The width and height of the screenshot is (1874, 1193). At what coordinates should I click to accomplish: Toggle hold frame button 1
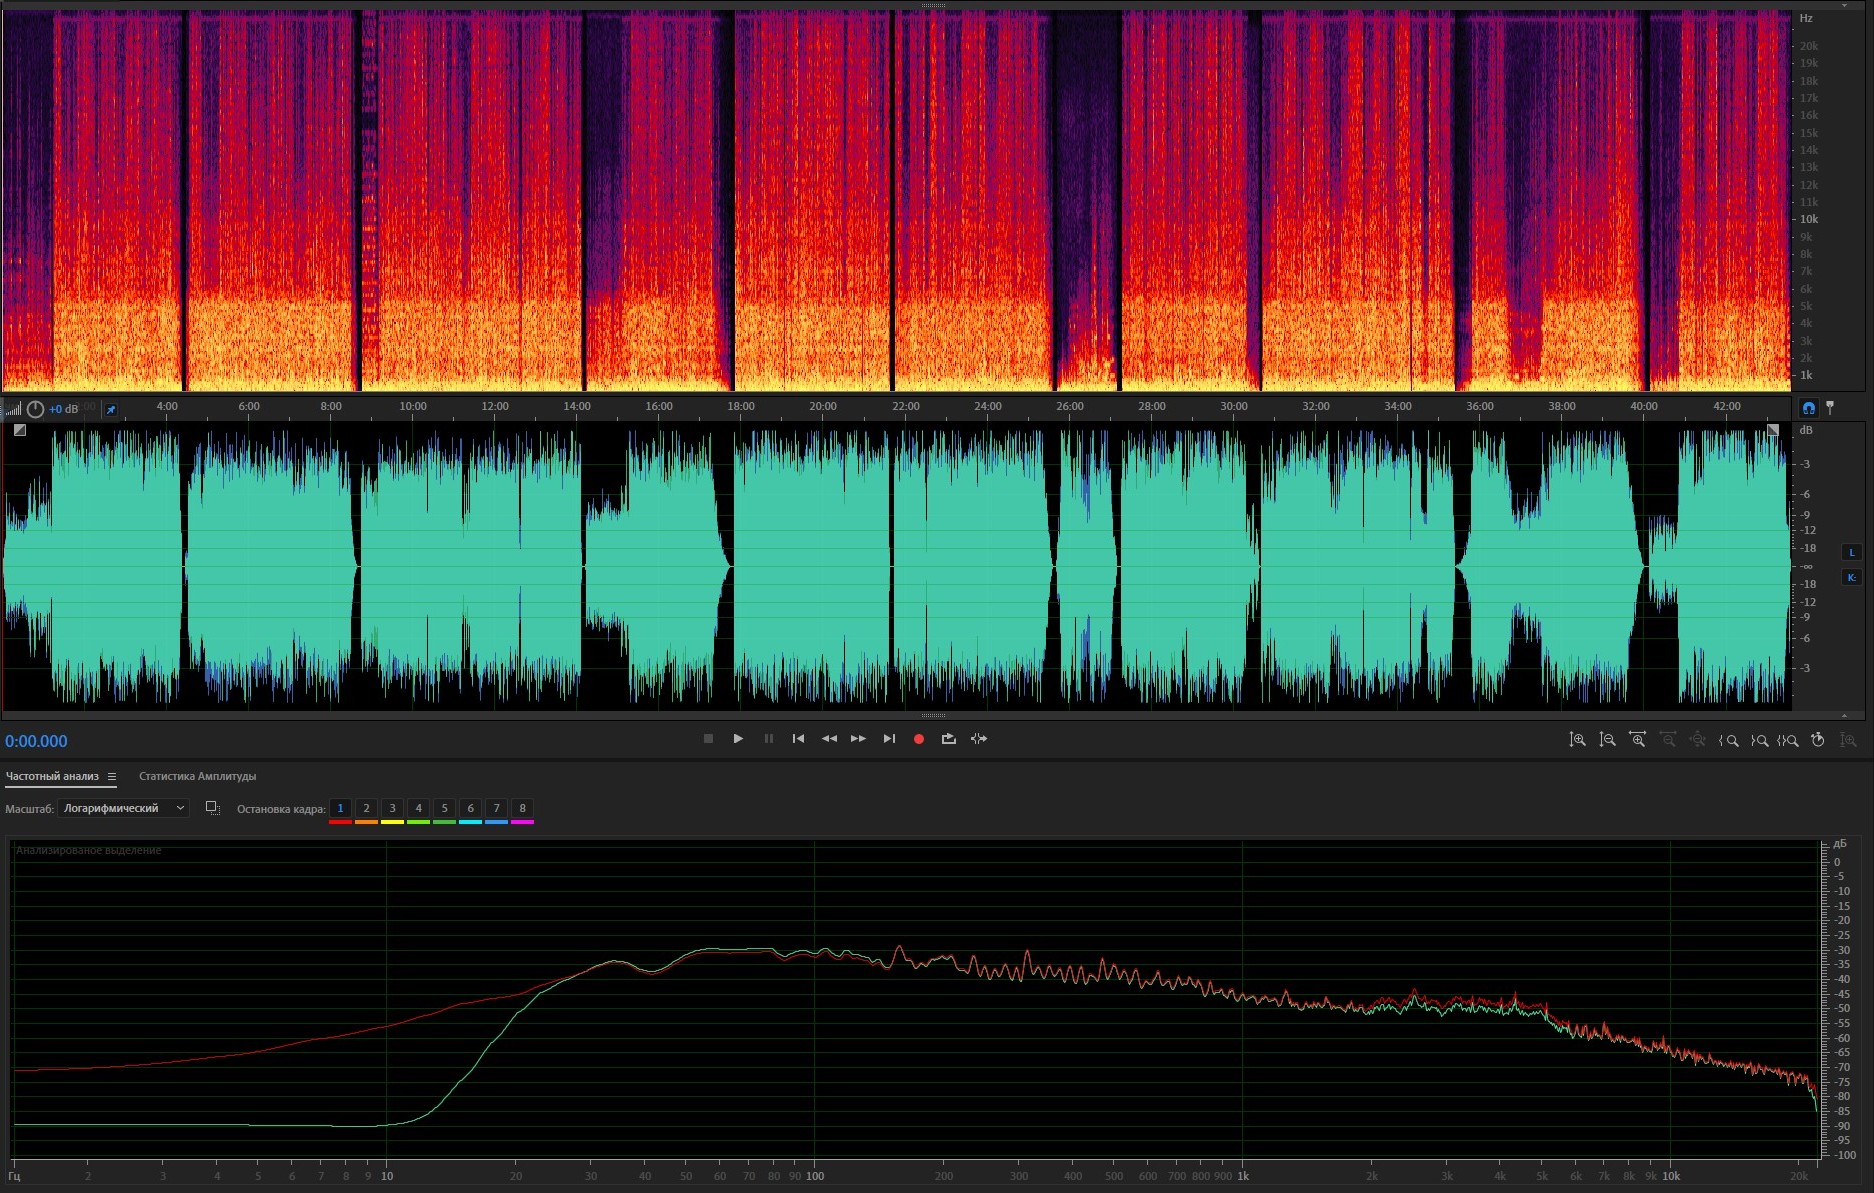pyautogui.click(x=340, y=808)
